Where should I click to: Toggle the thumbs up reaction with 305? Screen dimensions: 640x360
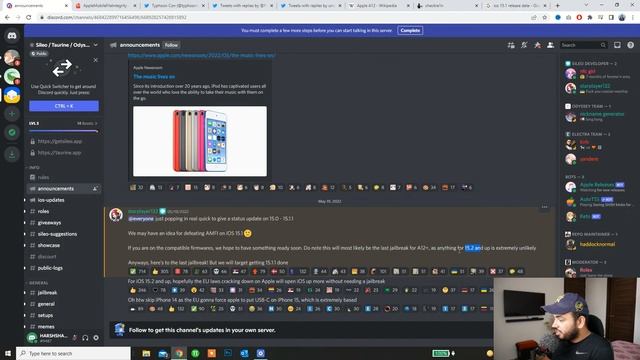point(160,271)
